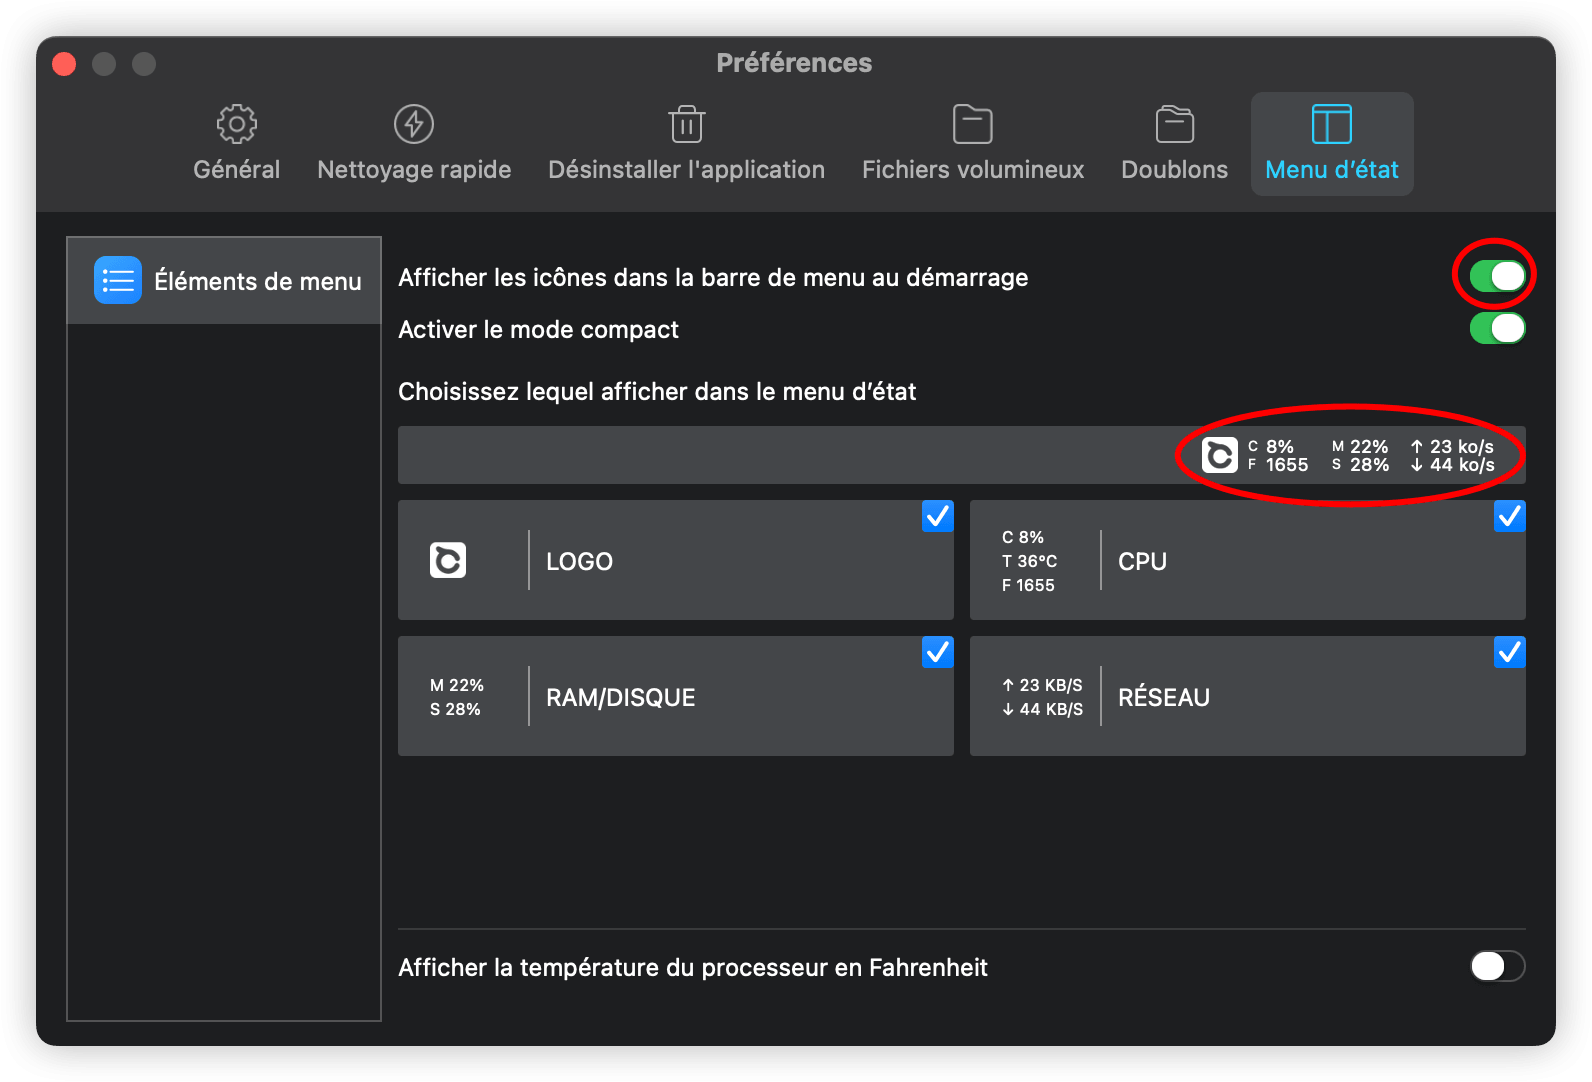Click the Préférences window title
The height and width of the screenshot is (1082, 1592).
[x=794, y=63]
